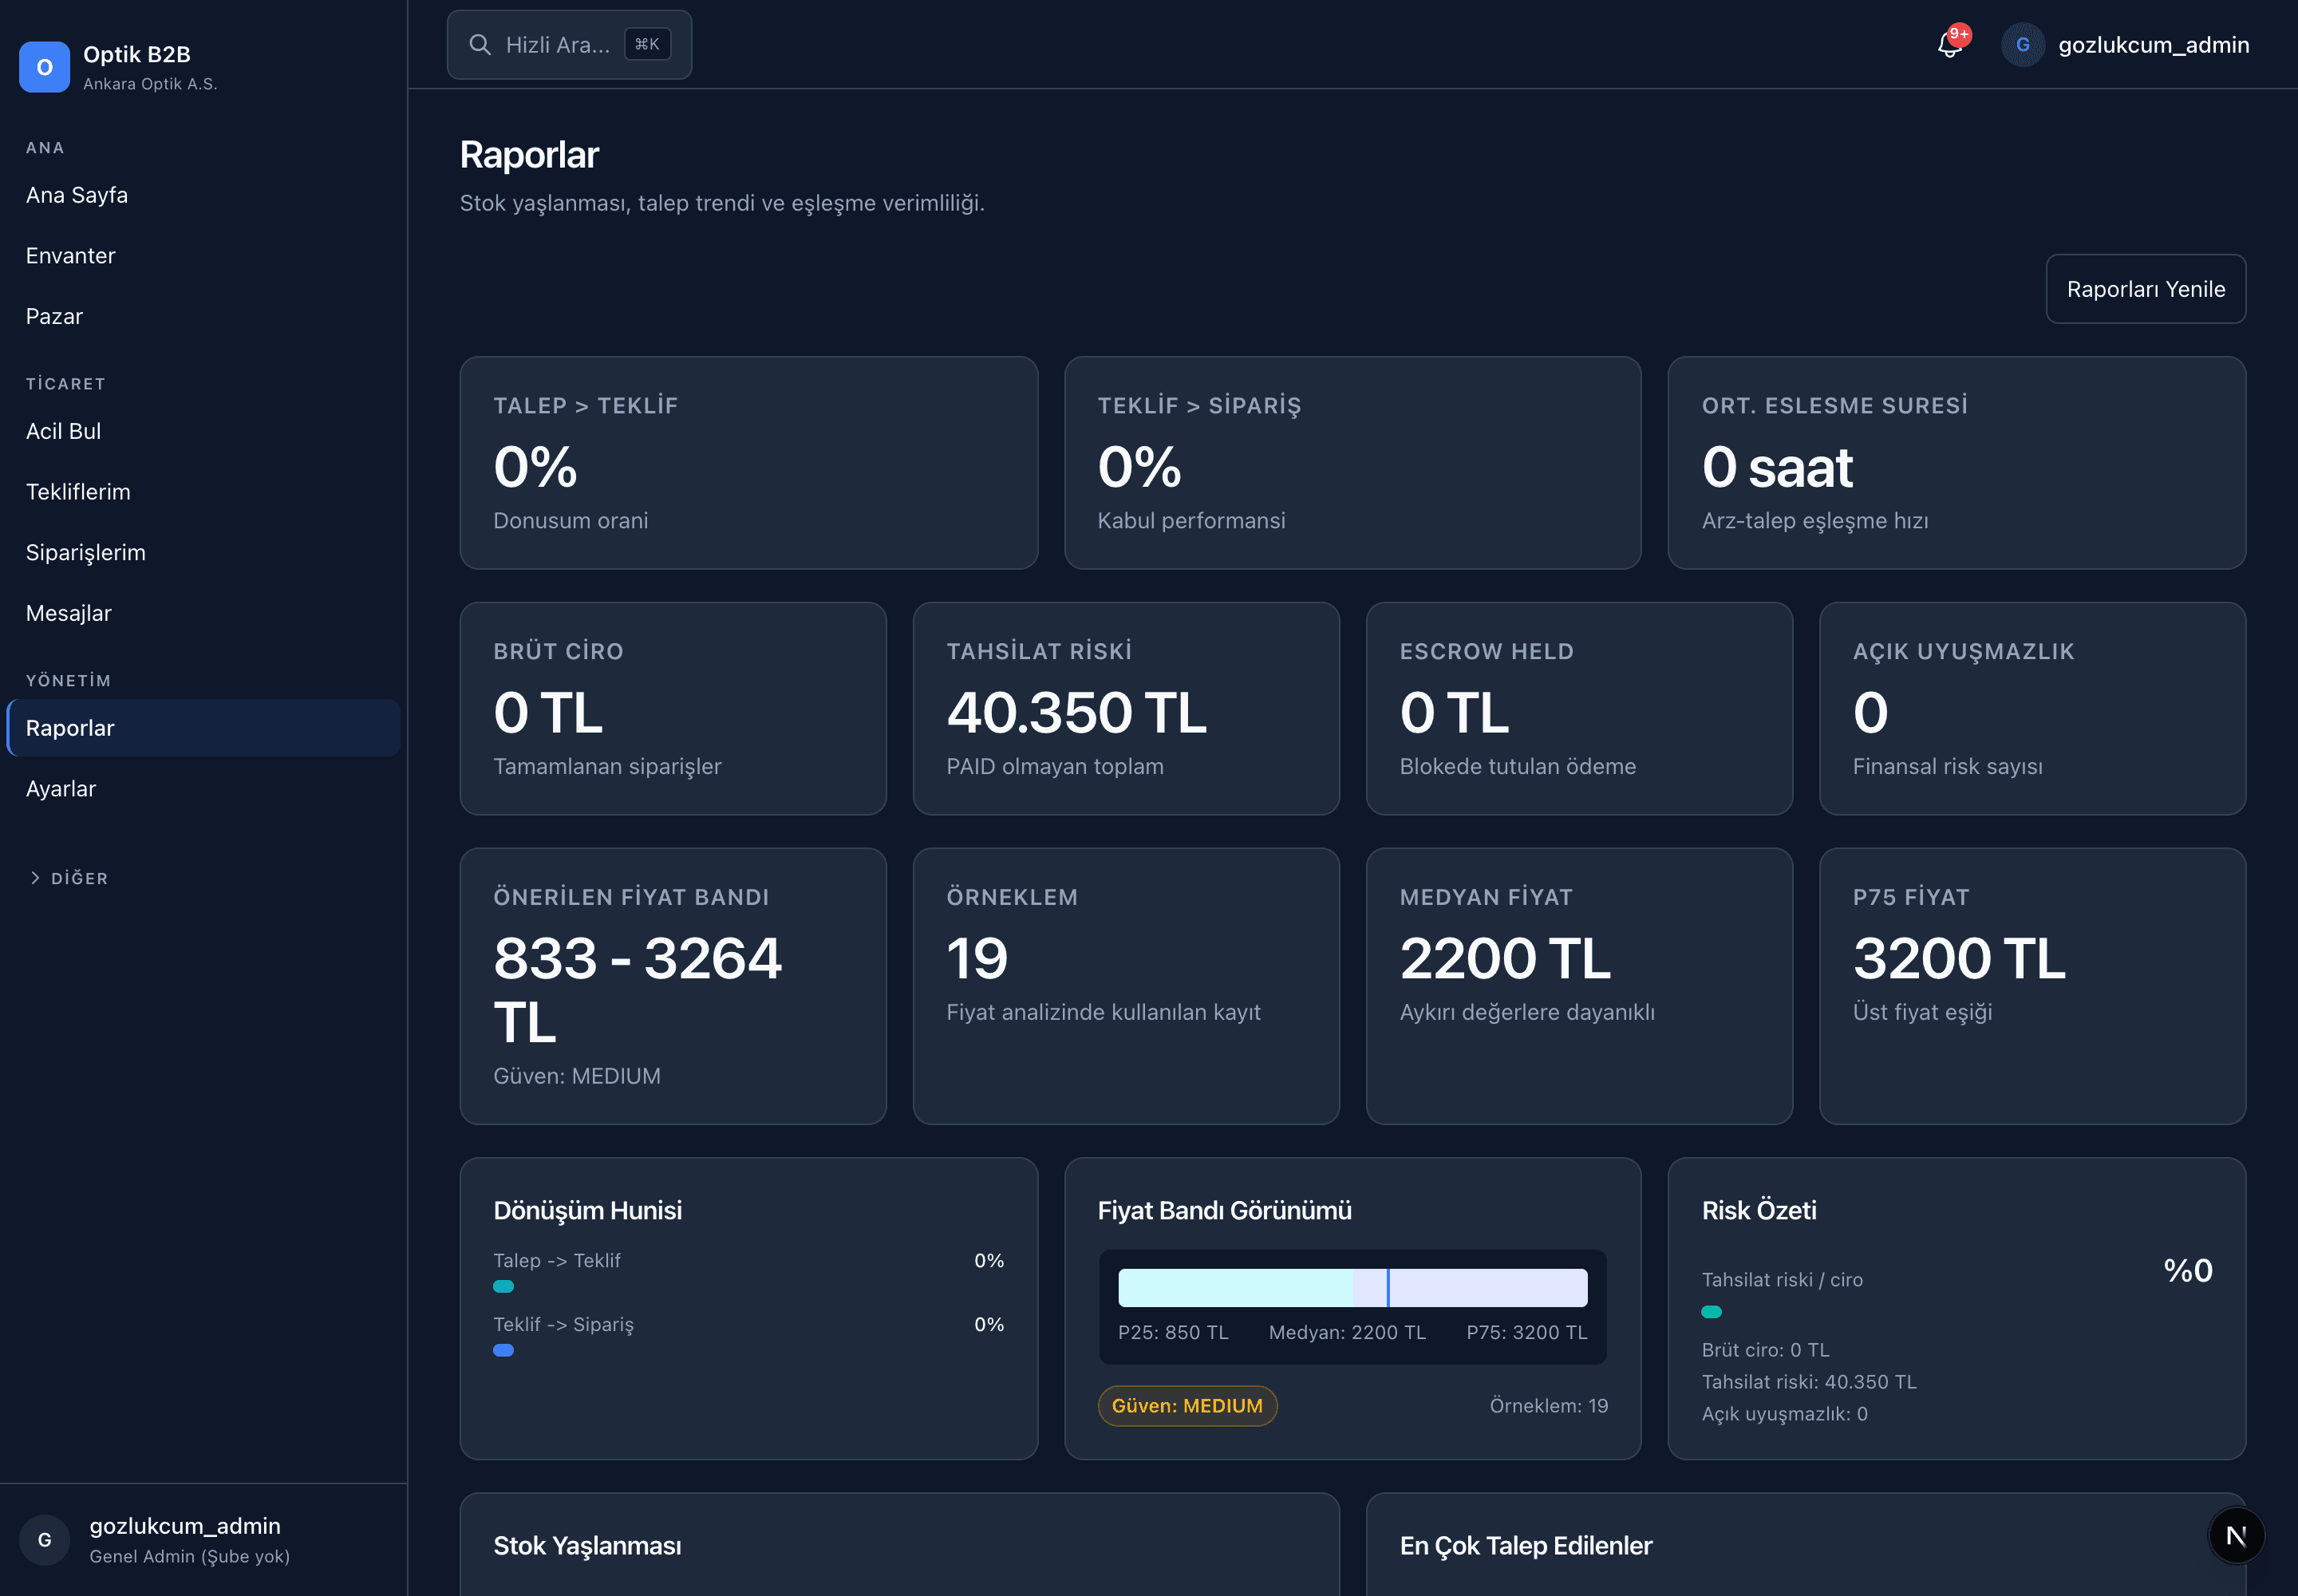The image size is (2298, 1596).
Task: Open Ayarlar settings page
Action: (x=203, y=789)
